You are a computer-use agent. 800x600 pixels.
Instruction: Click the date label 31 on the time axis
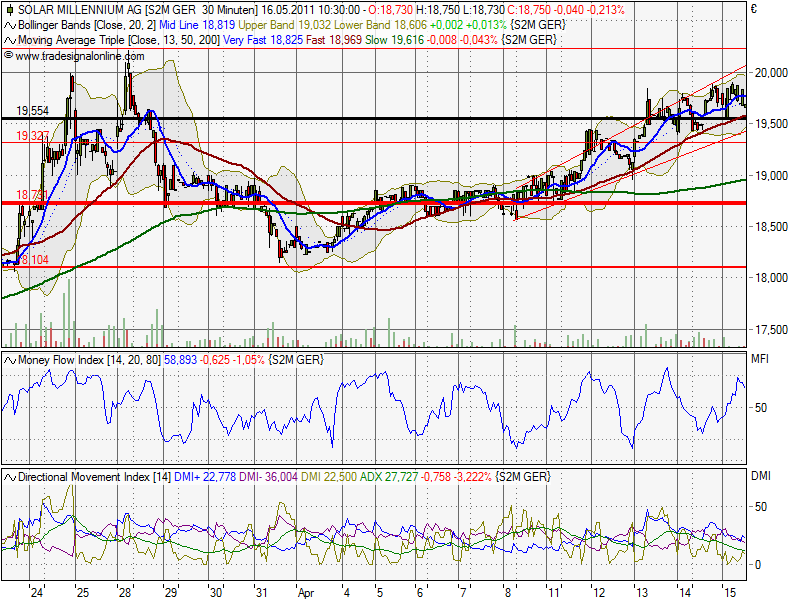point(261,592)
